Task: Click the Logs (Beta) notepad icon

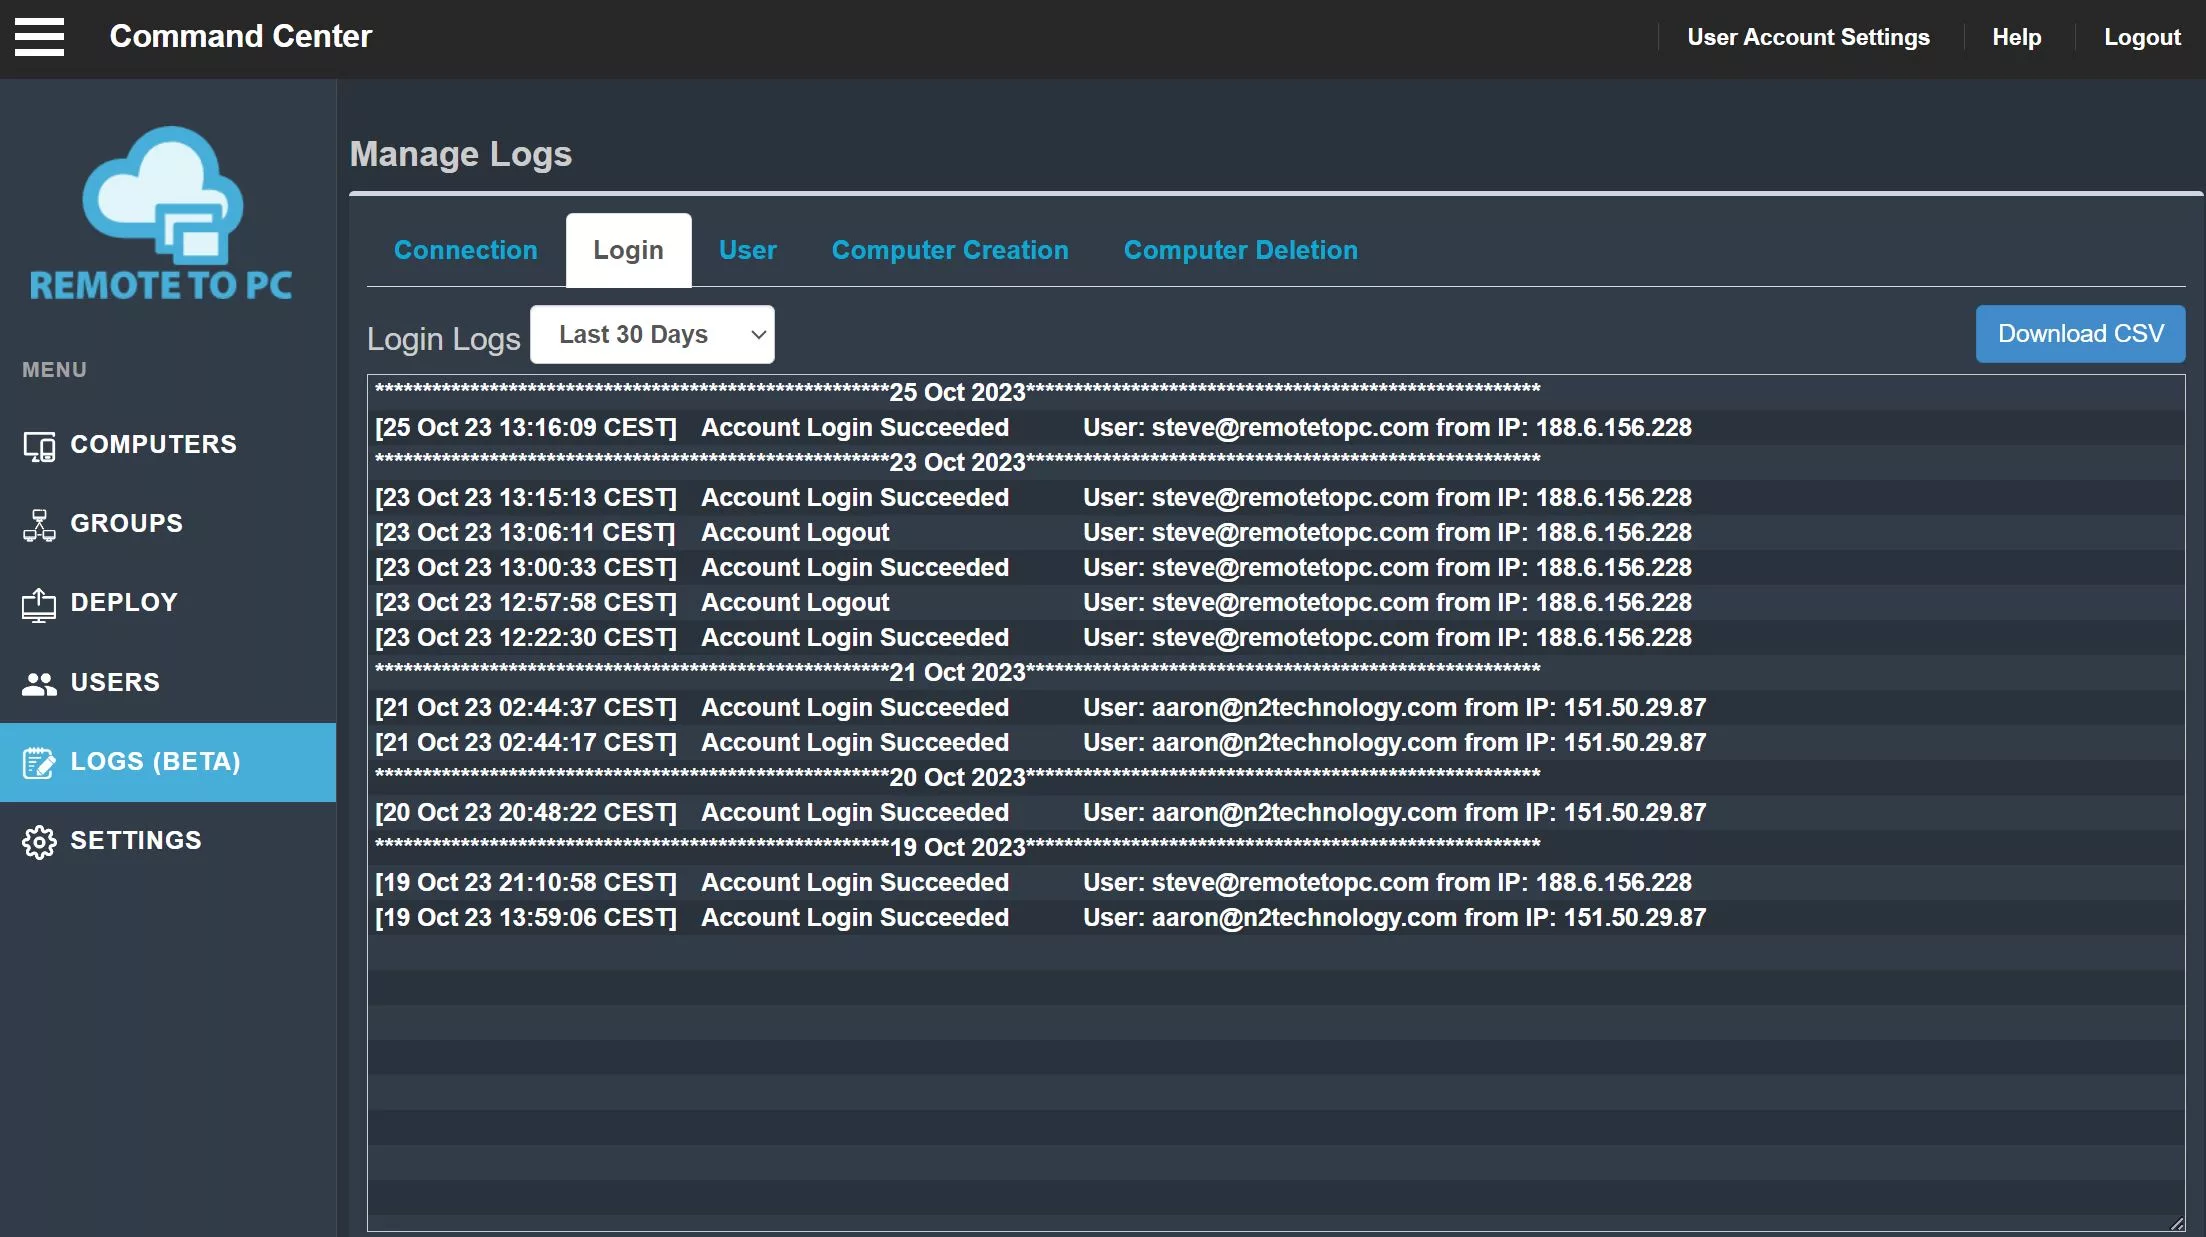Action: pyautogui.click(x=39, y=763)
